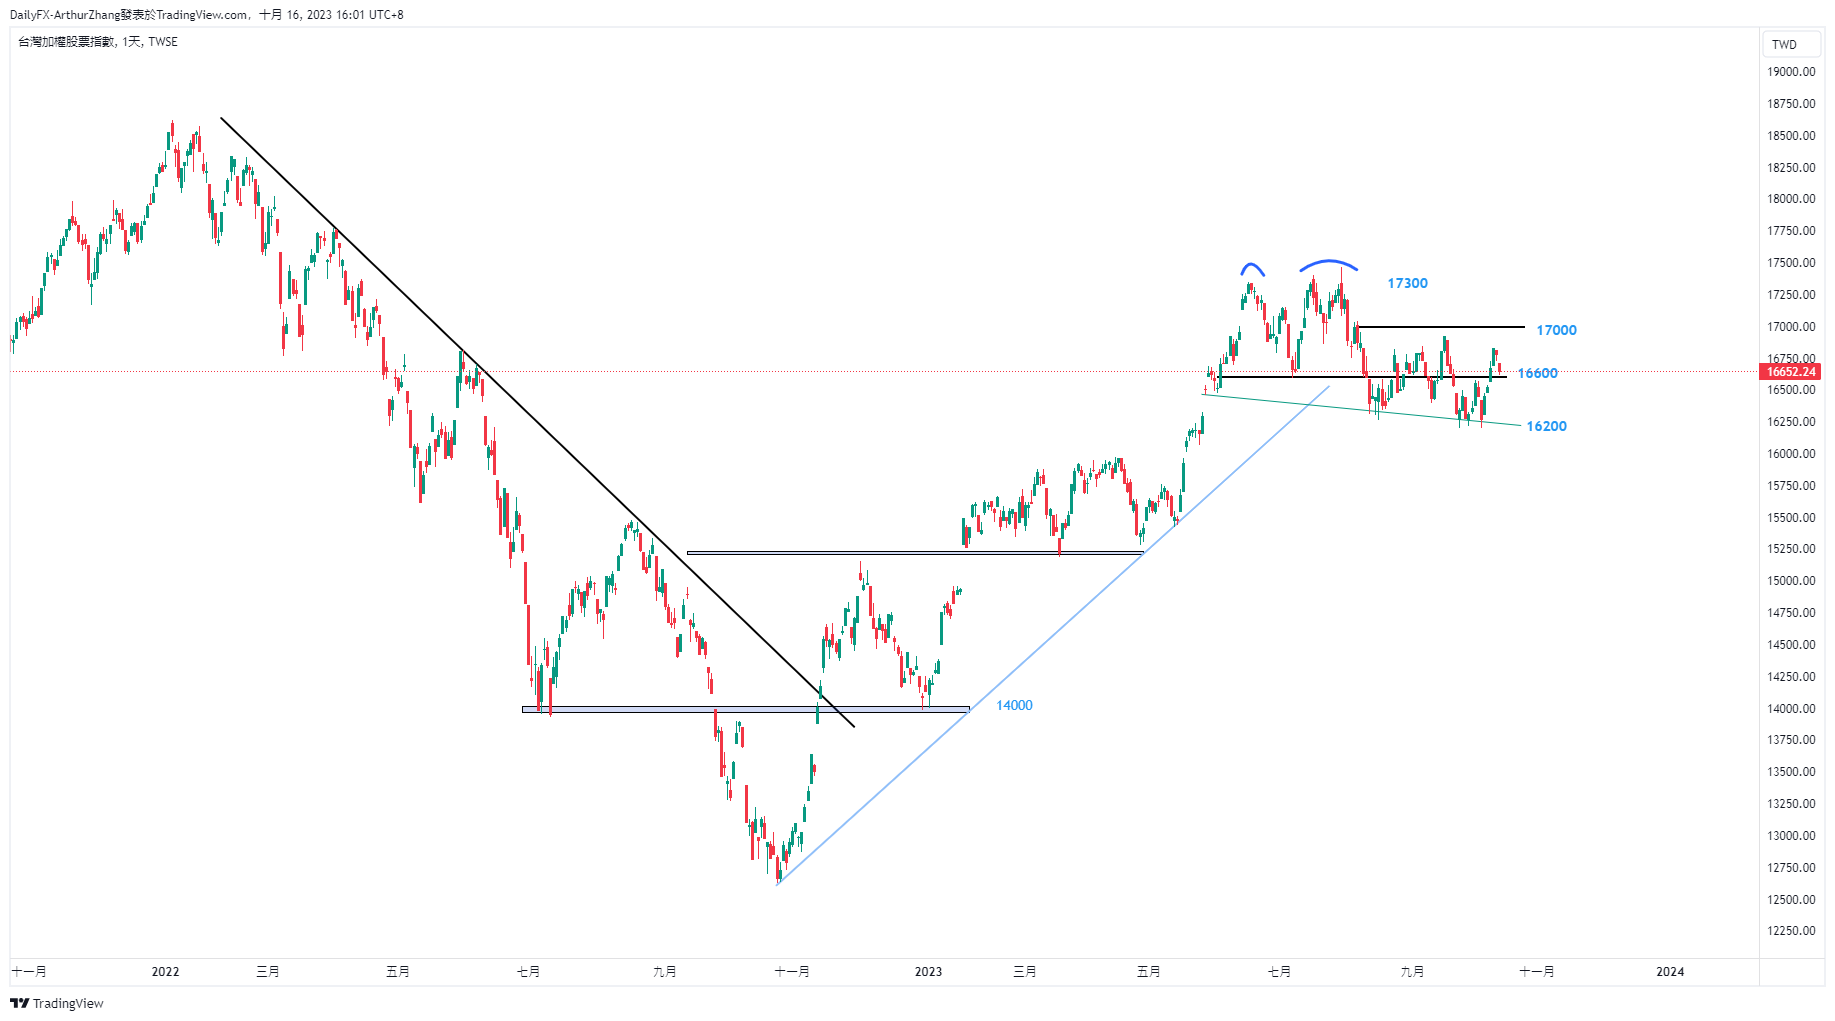The height and width of the screenshot is (1021, 1835).
Task: Click the 七月 2022 time axis label
Action: click(x=528, y=971)
